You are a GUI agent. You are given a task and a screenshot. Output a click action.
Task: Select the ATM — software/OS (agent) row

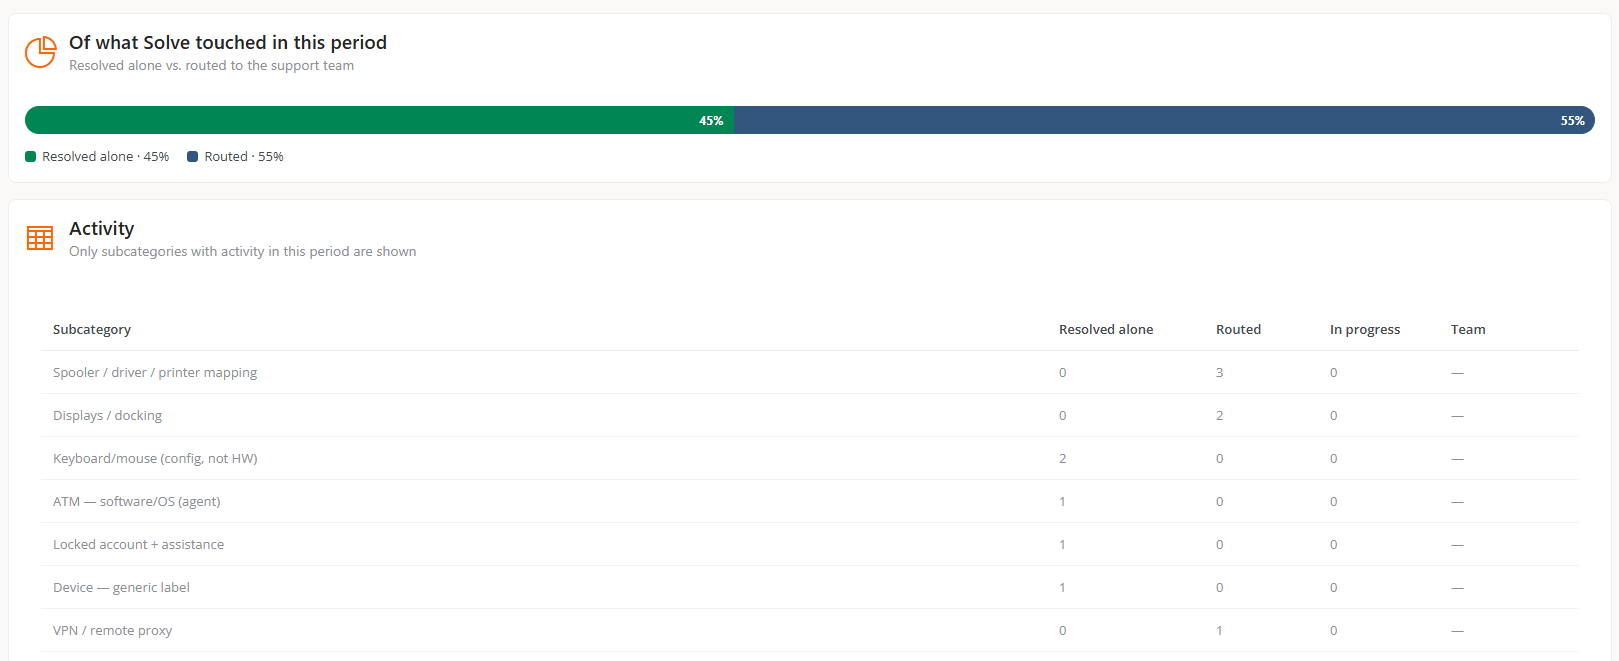click(x=810, y=501)
